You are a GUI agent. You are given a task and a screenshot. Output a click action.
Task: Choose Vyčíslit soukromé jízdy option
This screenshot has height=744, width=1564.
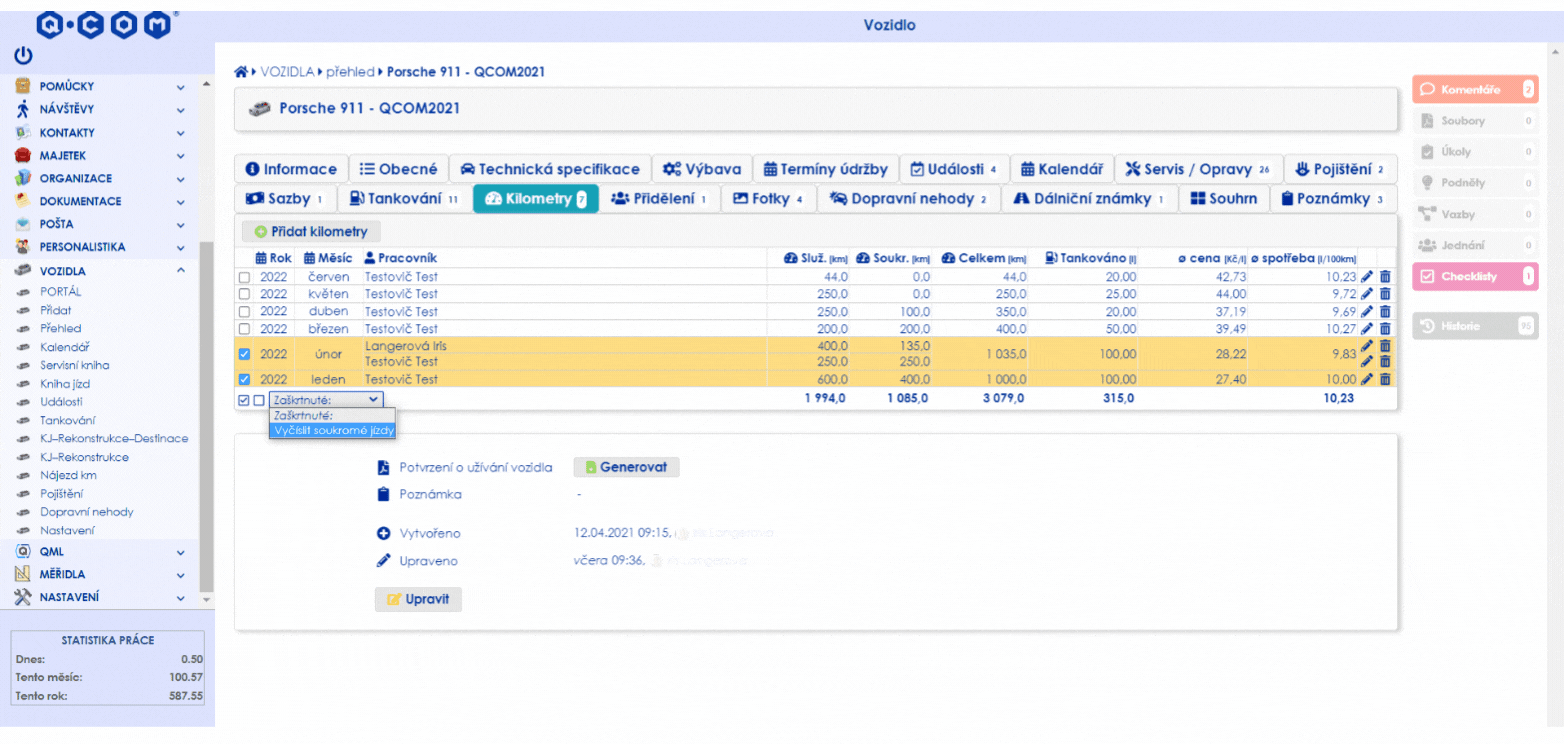(x=332, y=430)
